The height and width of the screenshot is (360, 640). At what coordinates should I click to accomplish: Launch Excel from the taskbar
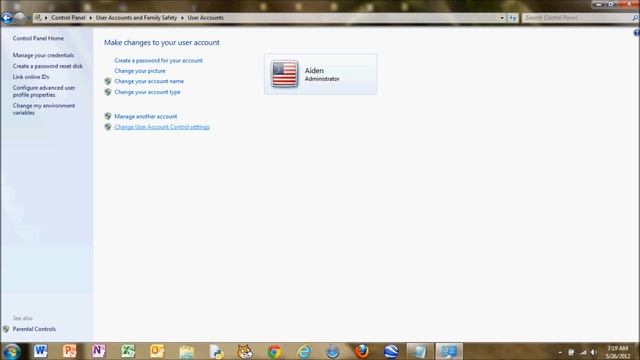(128, 351)
